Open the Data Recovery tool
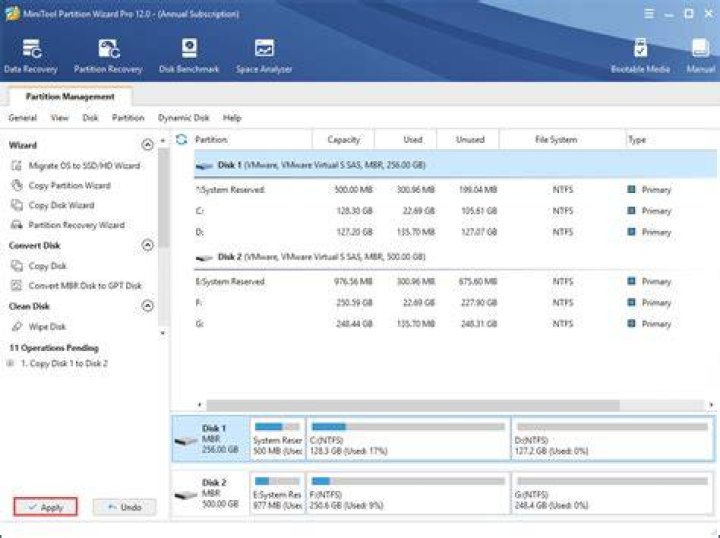 coord(31,56)
